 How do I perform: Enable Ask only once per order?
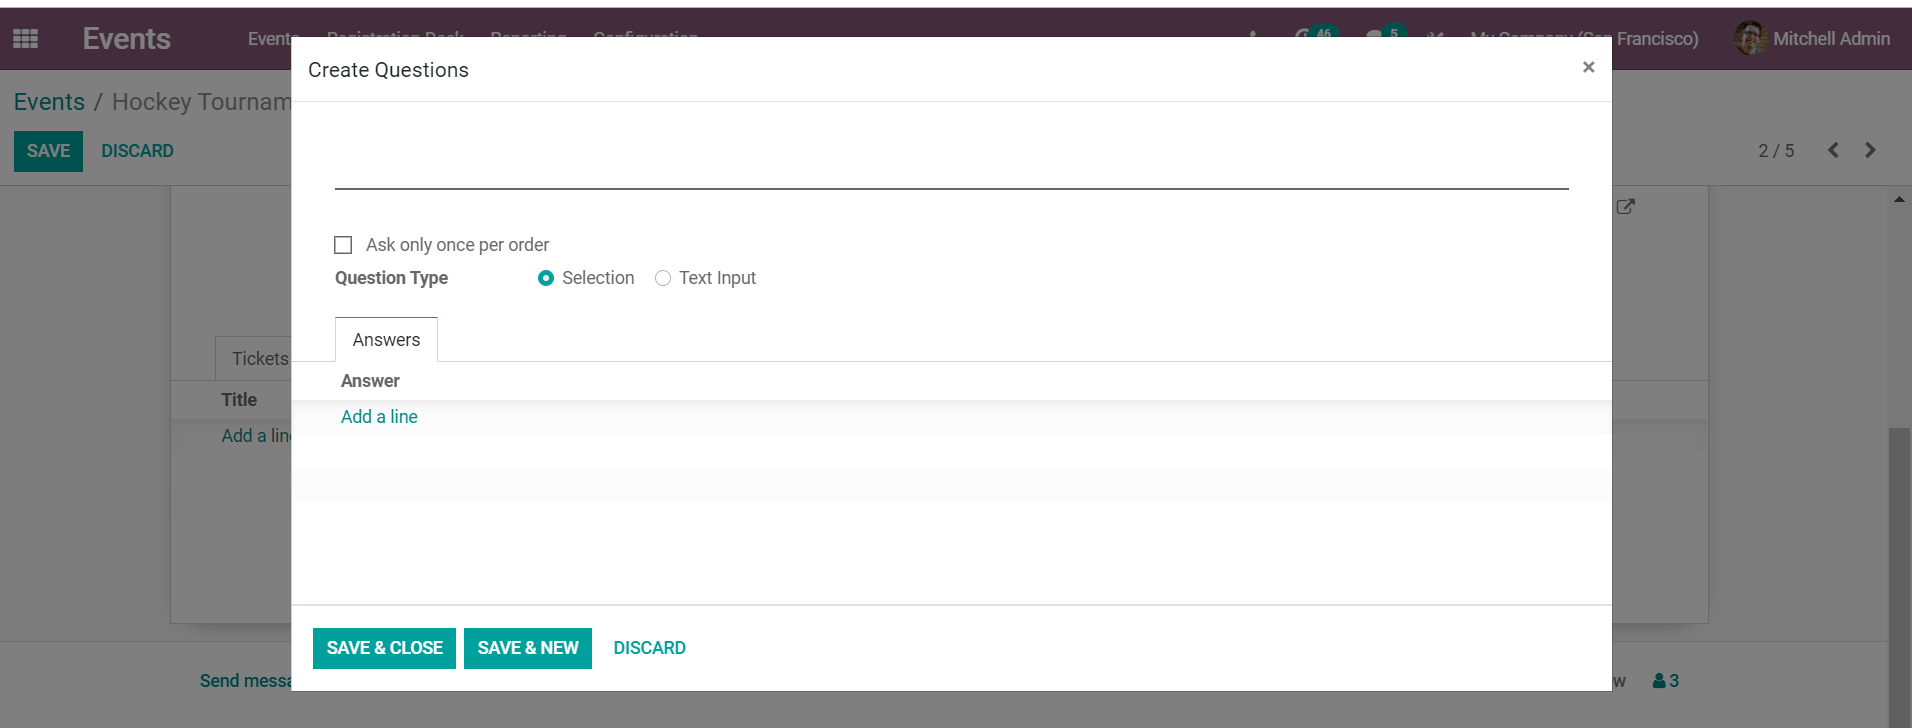click(x=343, y=245)
